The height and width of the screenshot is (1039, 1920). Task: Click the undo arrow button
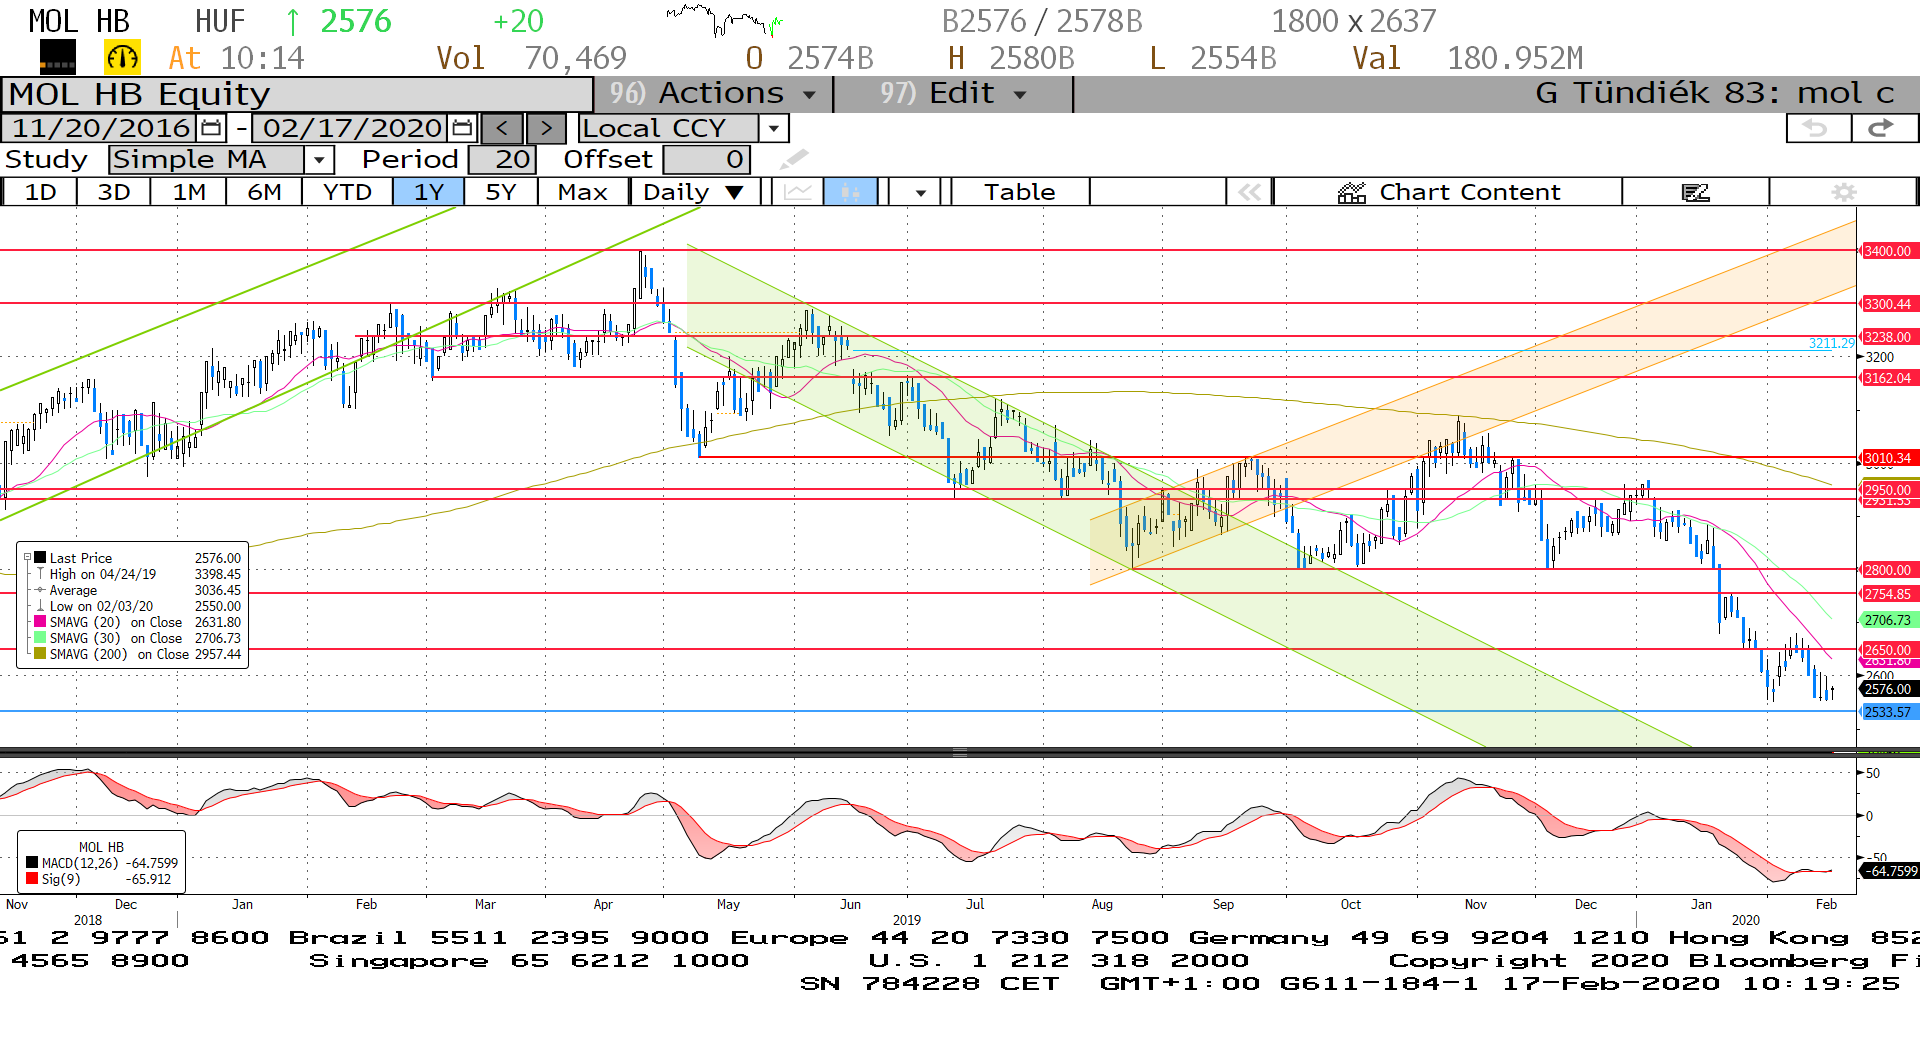coord(1817,128)
